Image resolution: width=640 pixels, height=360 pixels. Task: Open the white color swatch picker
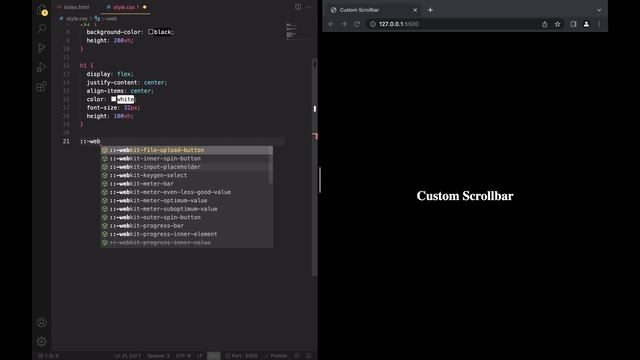(113, 99)
